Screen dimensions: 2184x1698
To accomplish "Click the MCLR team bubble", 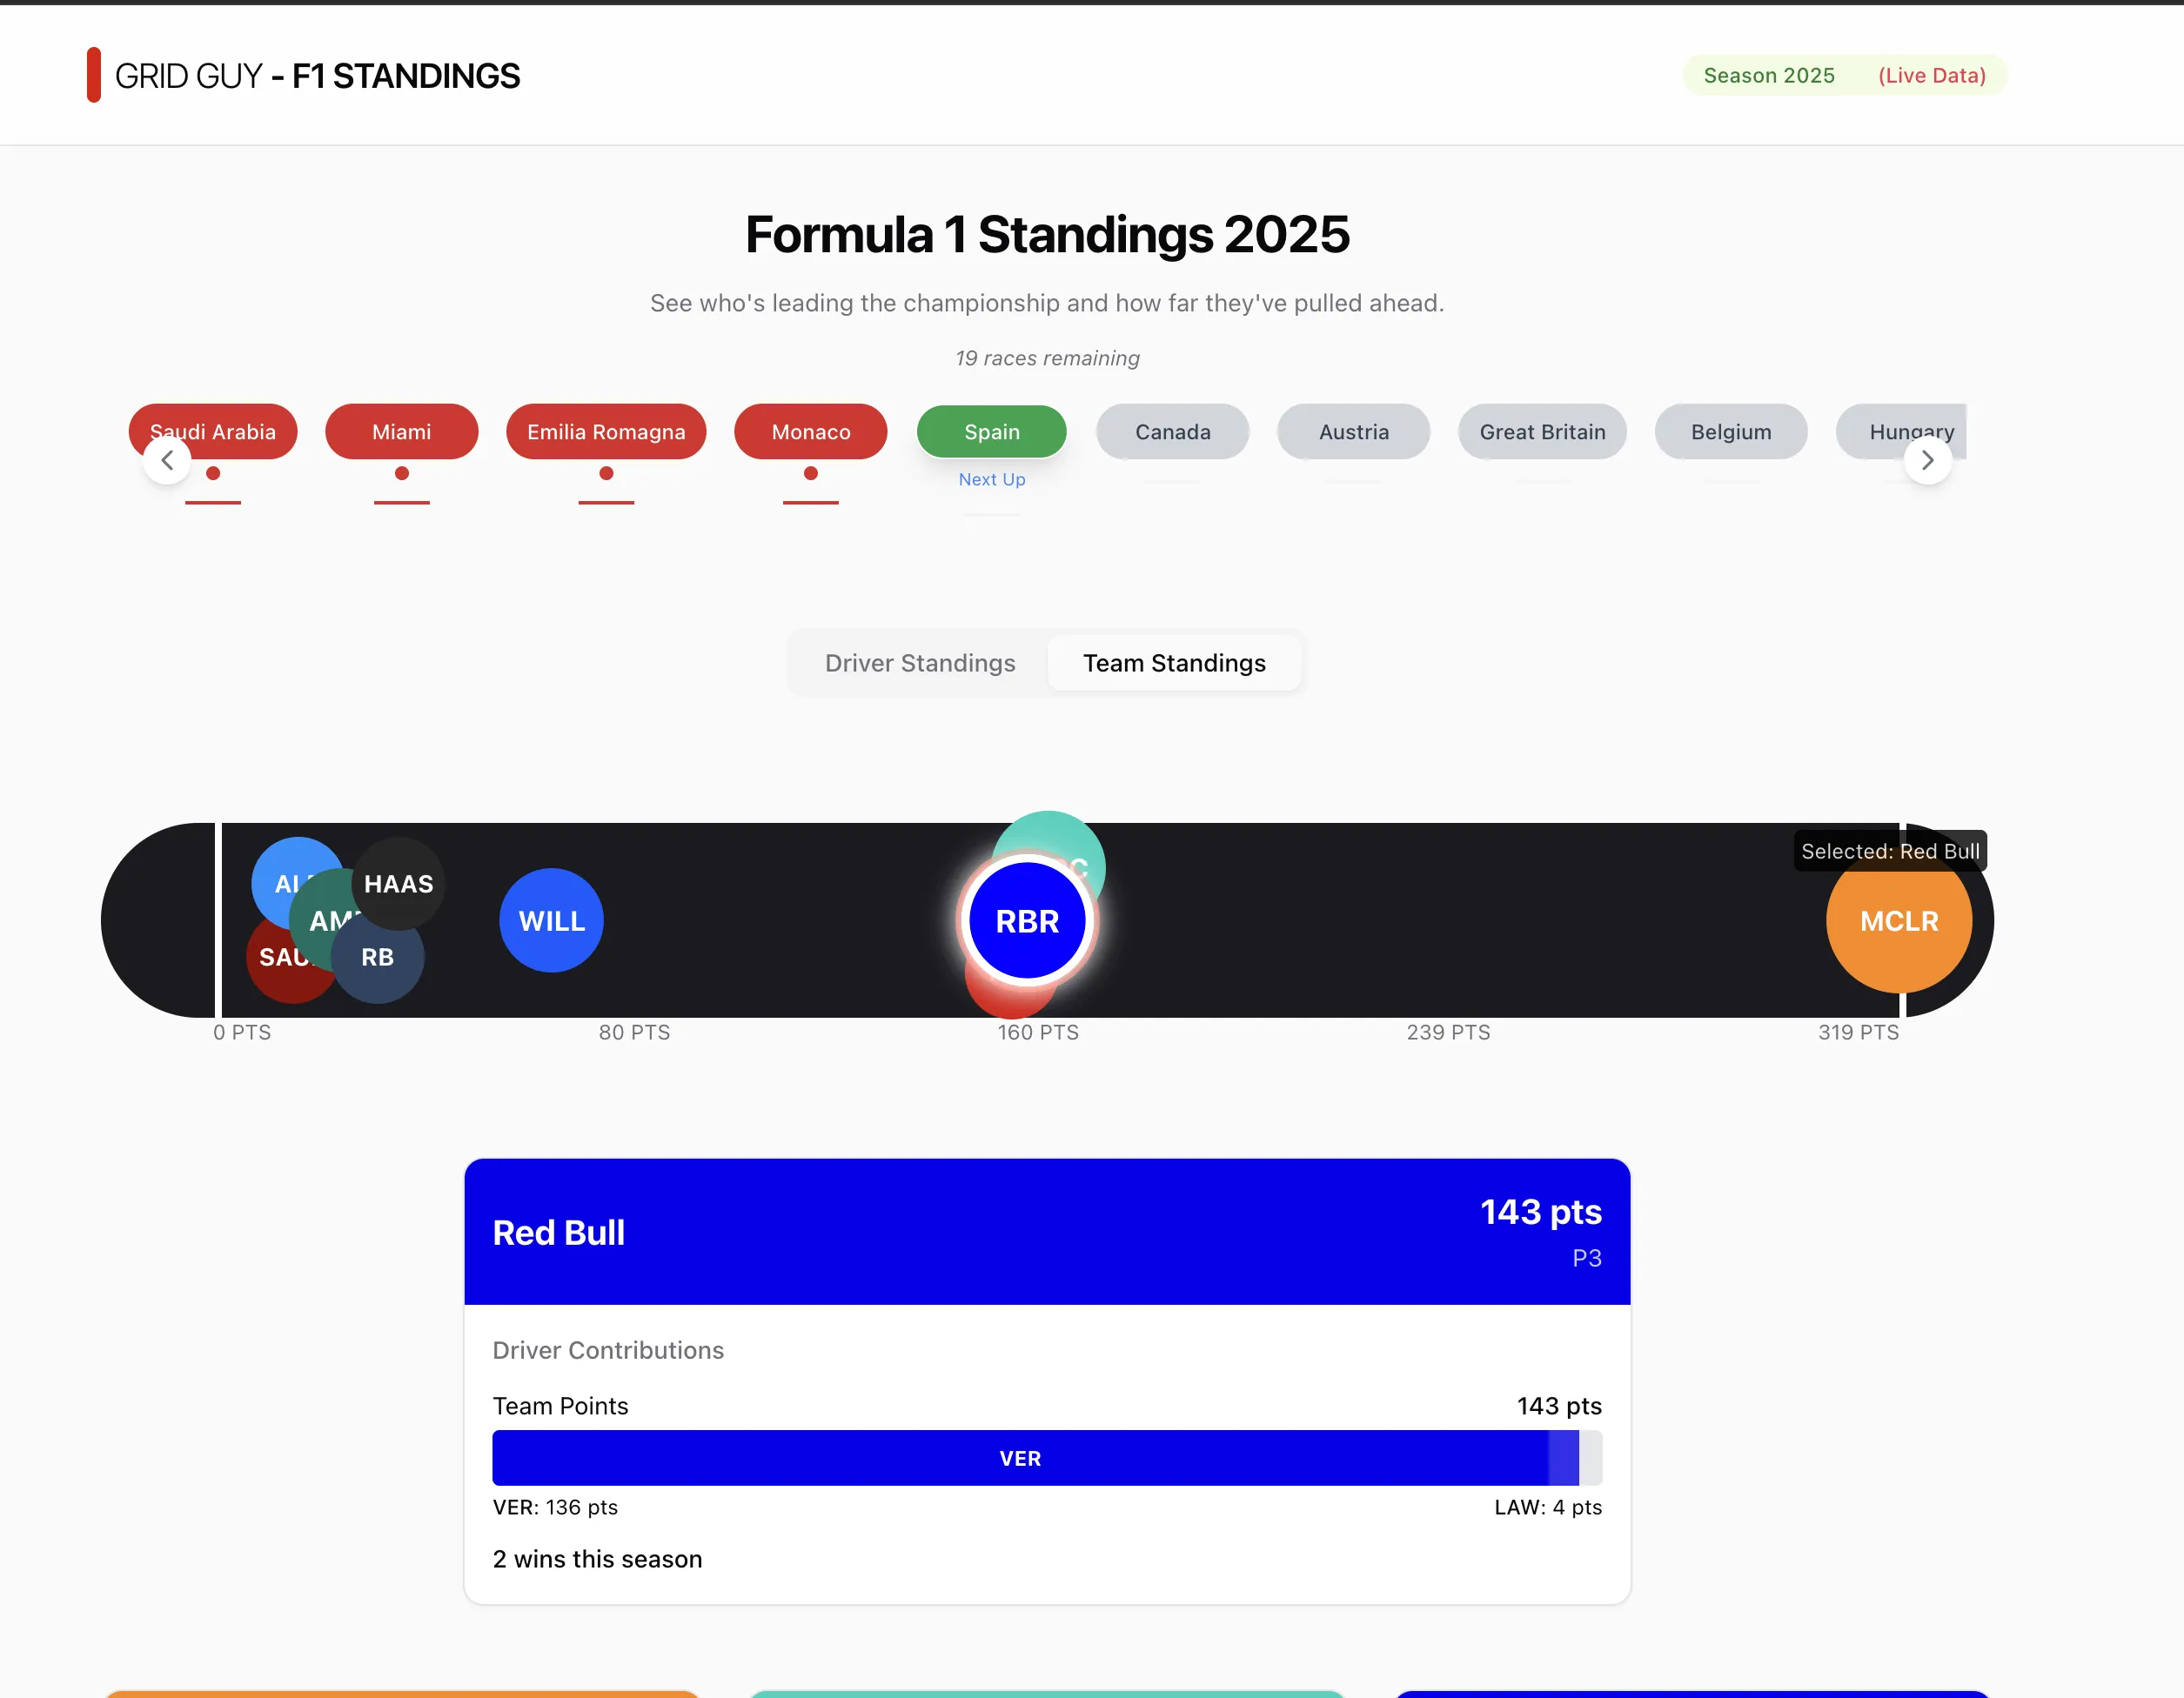I will click(x=1899, y=921).
